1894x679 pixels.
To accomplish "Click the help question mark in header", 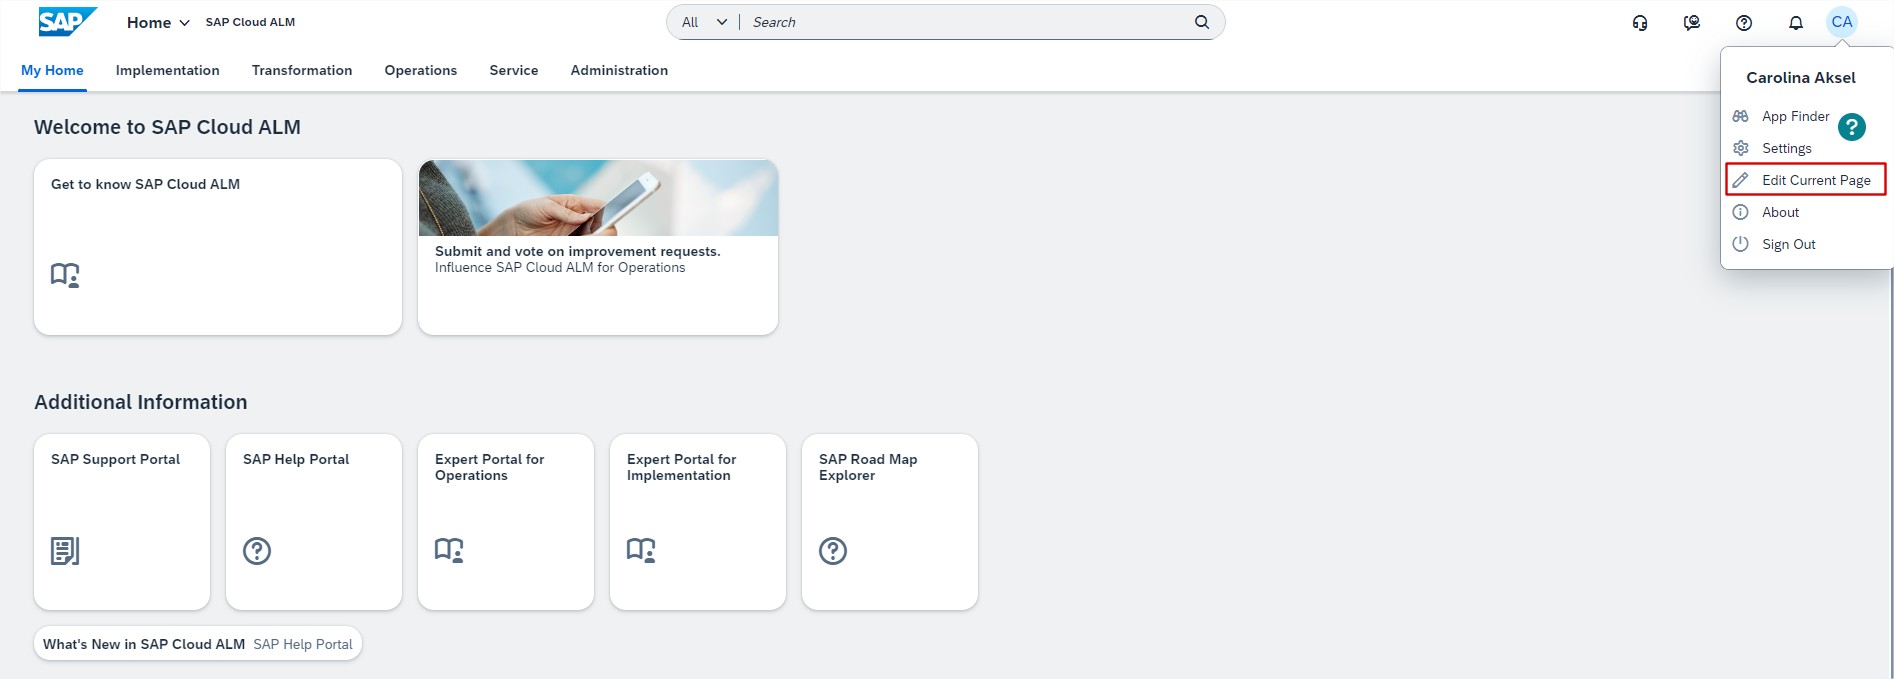I will tap(1744, 22).
